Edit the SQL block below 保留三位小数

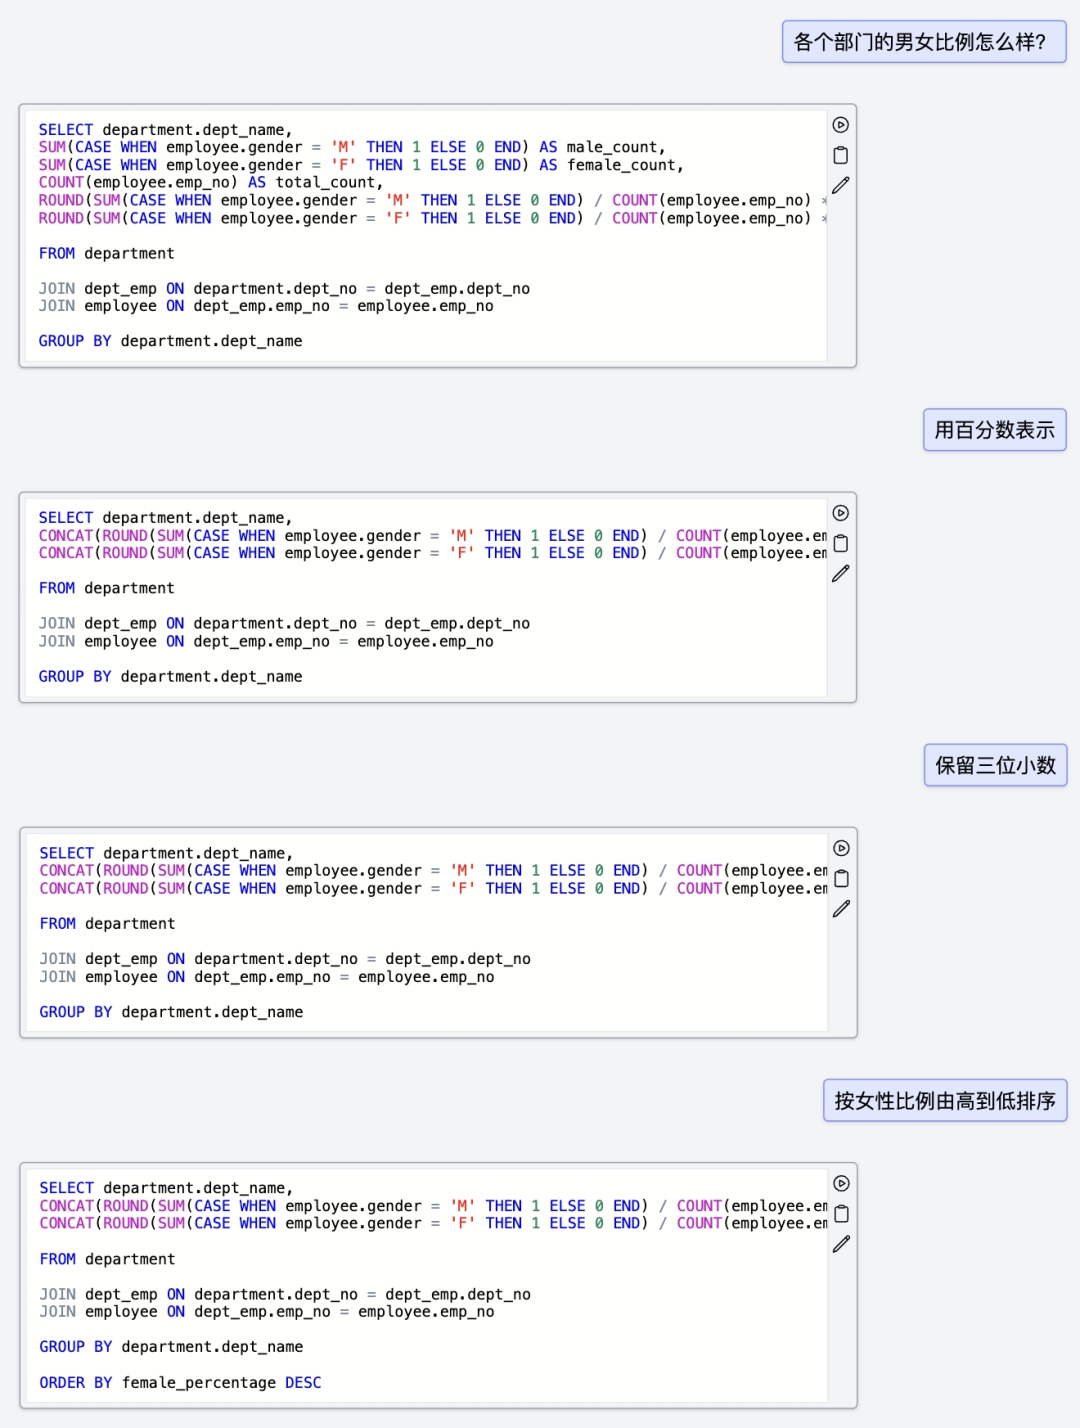(x=842, y=908)
